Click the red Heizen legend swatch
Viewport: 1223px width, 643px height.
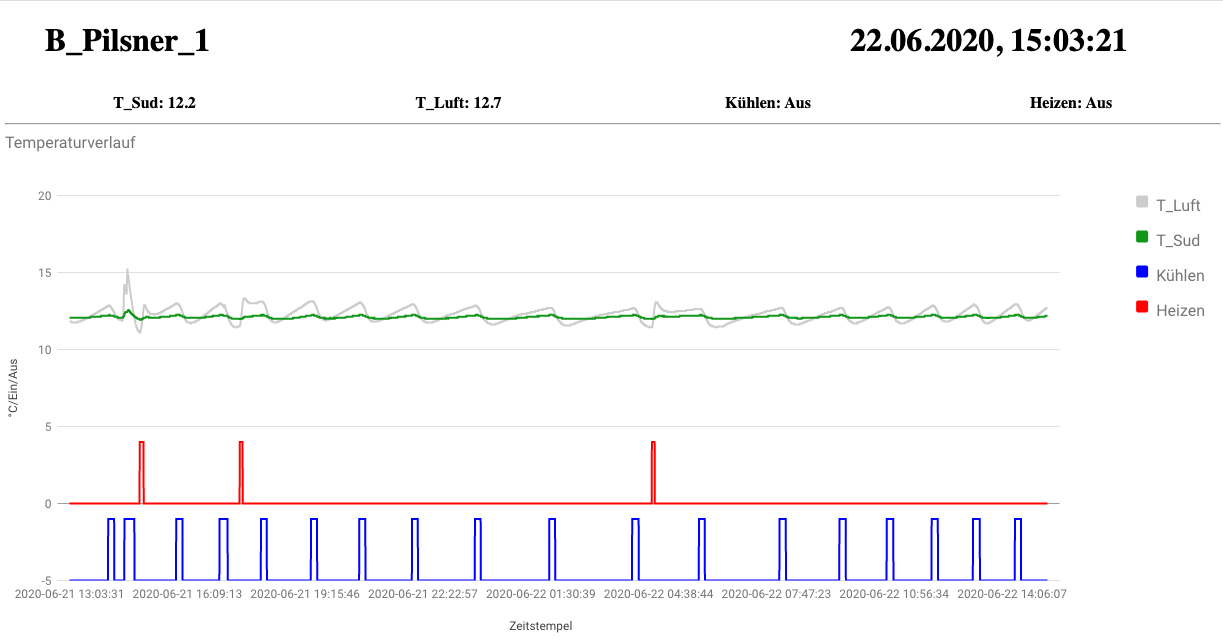pyautogui.click(x=1142, y=307)
